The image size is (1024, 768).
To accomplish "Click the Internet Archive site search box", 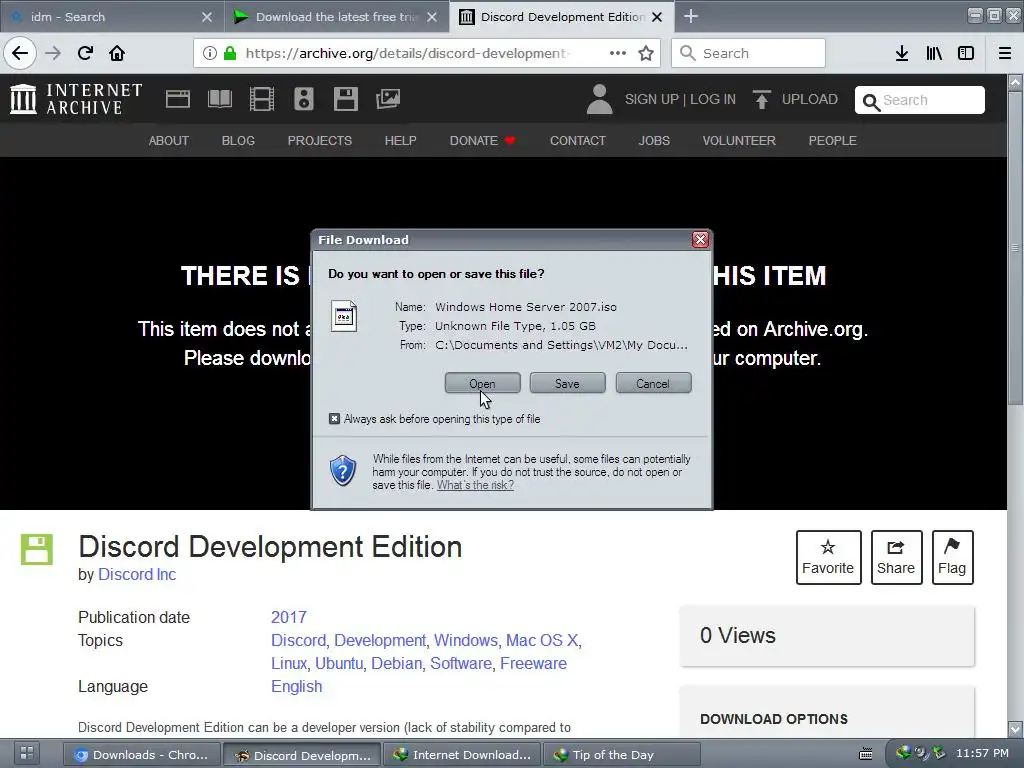I will 920,100.
